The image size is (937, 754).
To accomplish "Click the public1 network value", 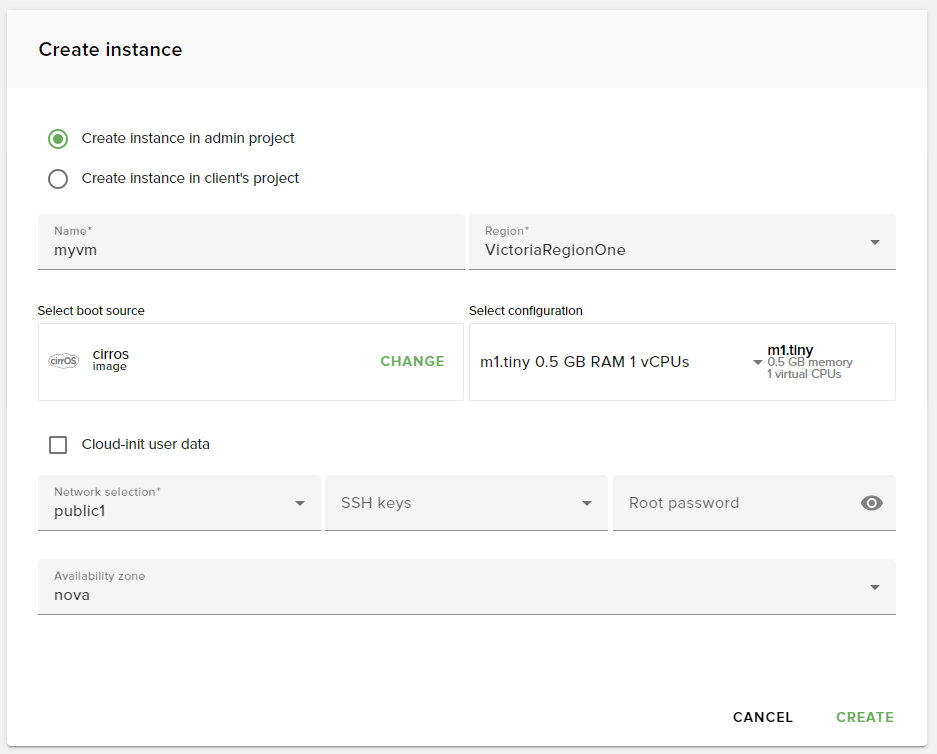I will [x=79, y=511].
